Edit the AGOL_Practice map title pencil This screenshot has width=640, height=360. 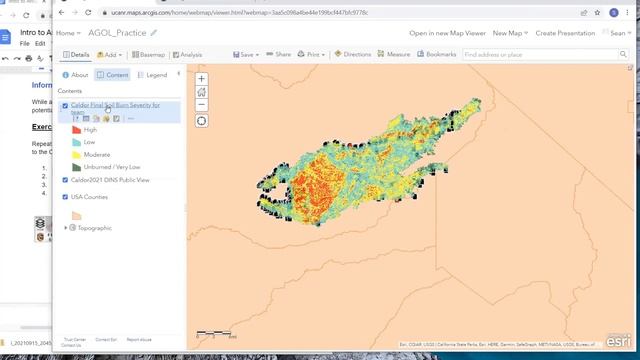coord(153,33)
